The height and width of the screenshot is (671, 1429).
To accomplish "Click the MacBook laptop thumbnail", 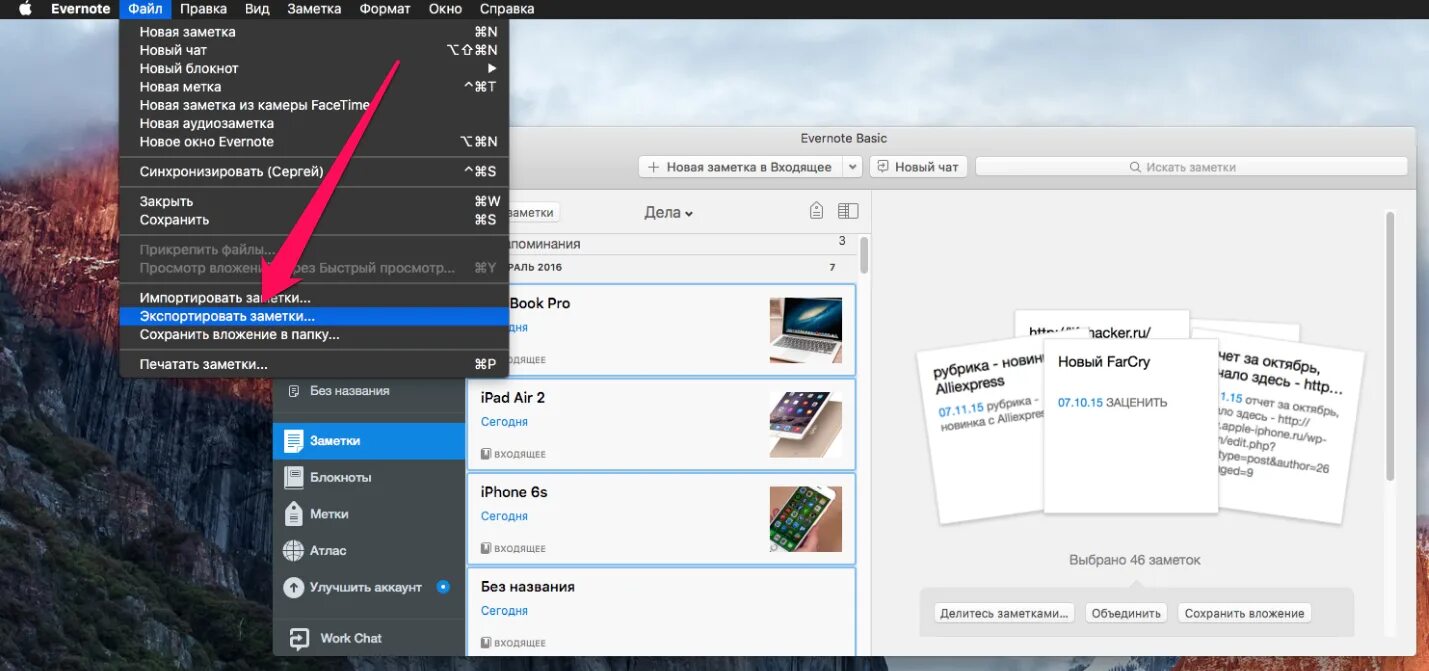I will point(805,330).
